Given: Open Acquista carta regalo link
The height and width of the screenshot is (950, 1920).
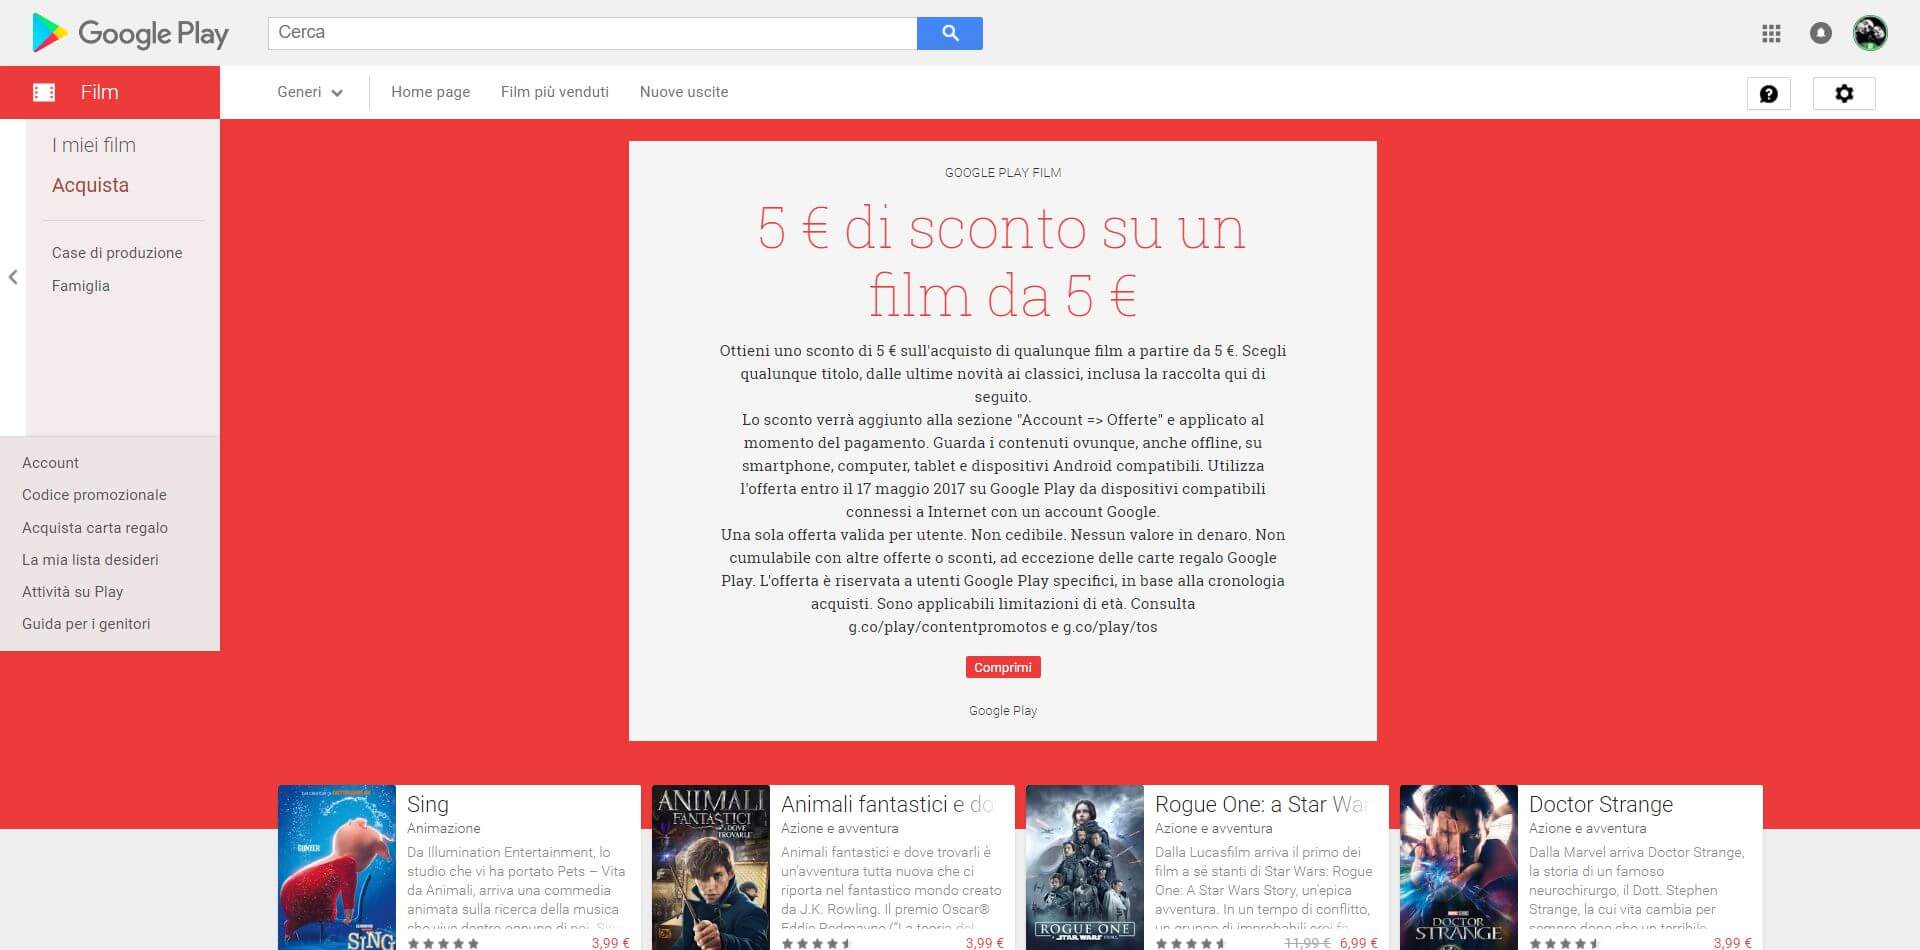Looking at the screenshot, I should (x=95, y=528).
